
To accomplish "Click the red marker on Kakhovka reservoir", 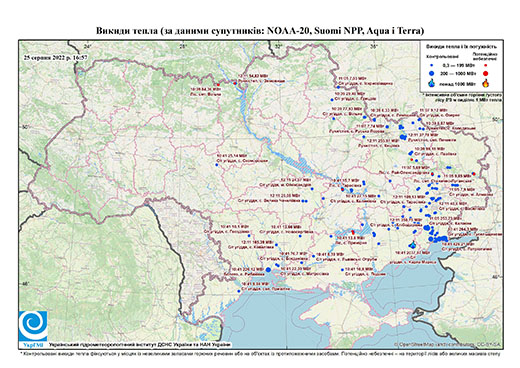I will pos(353,232).
